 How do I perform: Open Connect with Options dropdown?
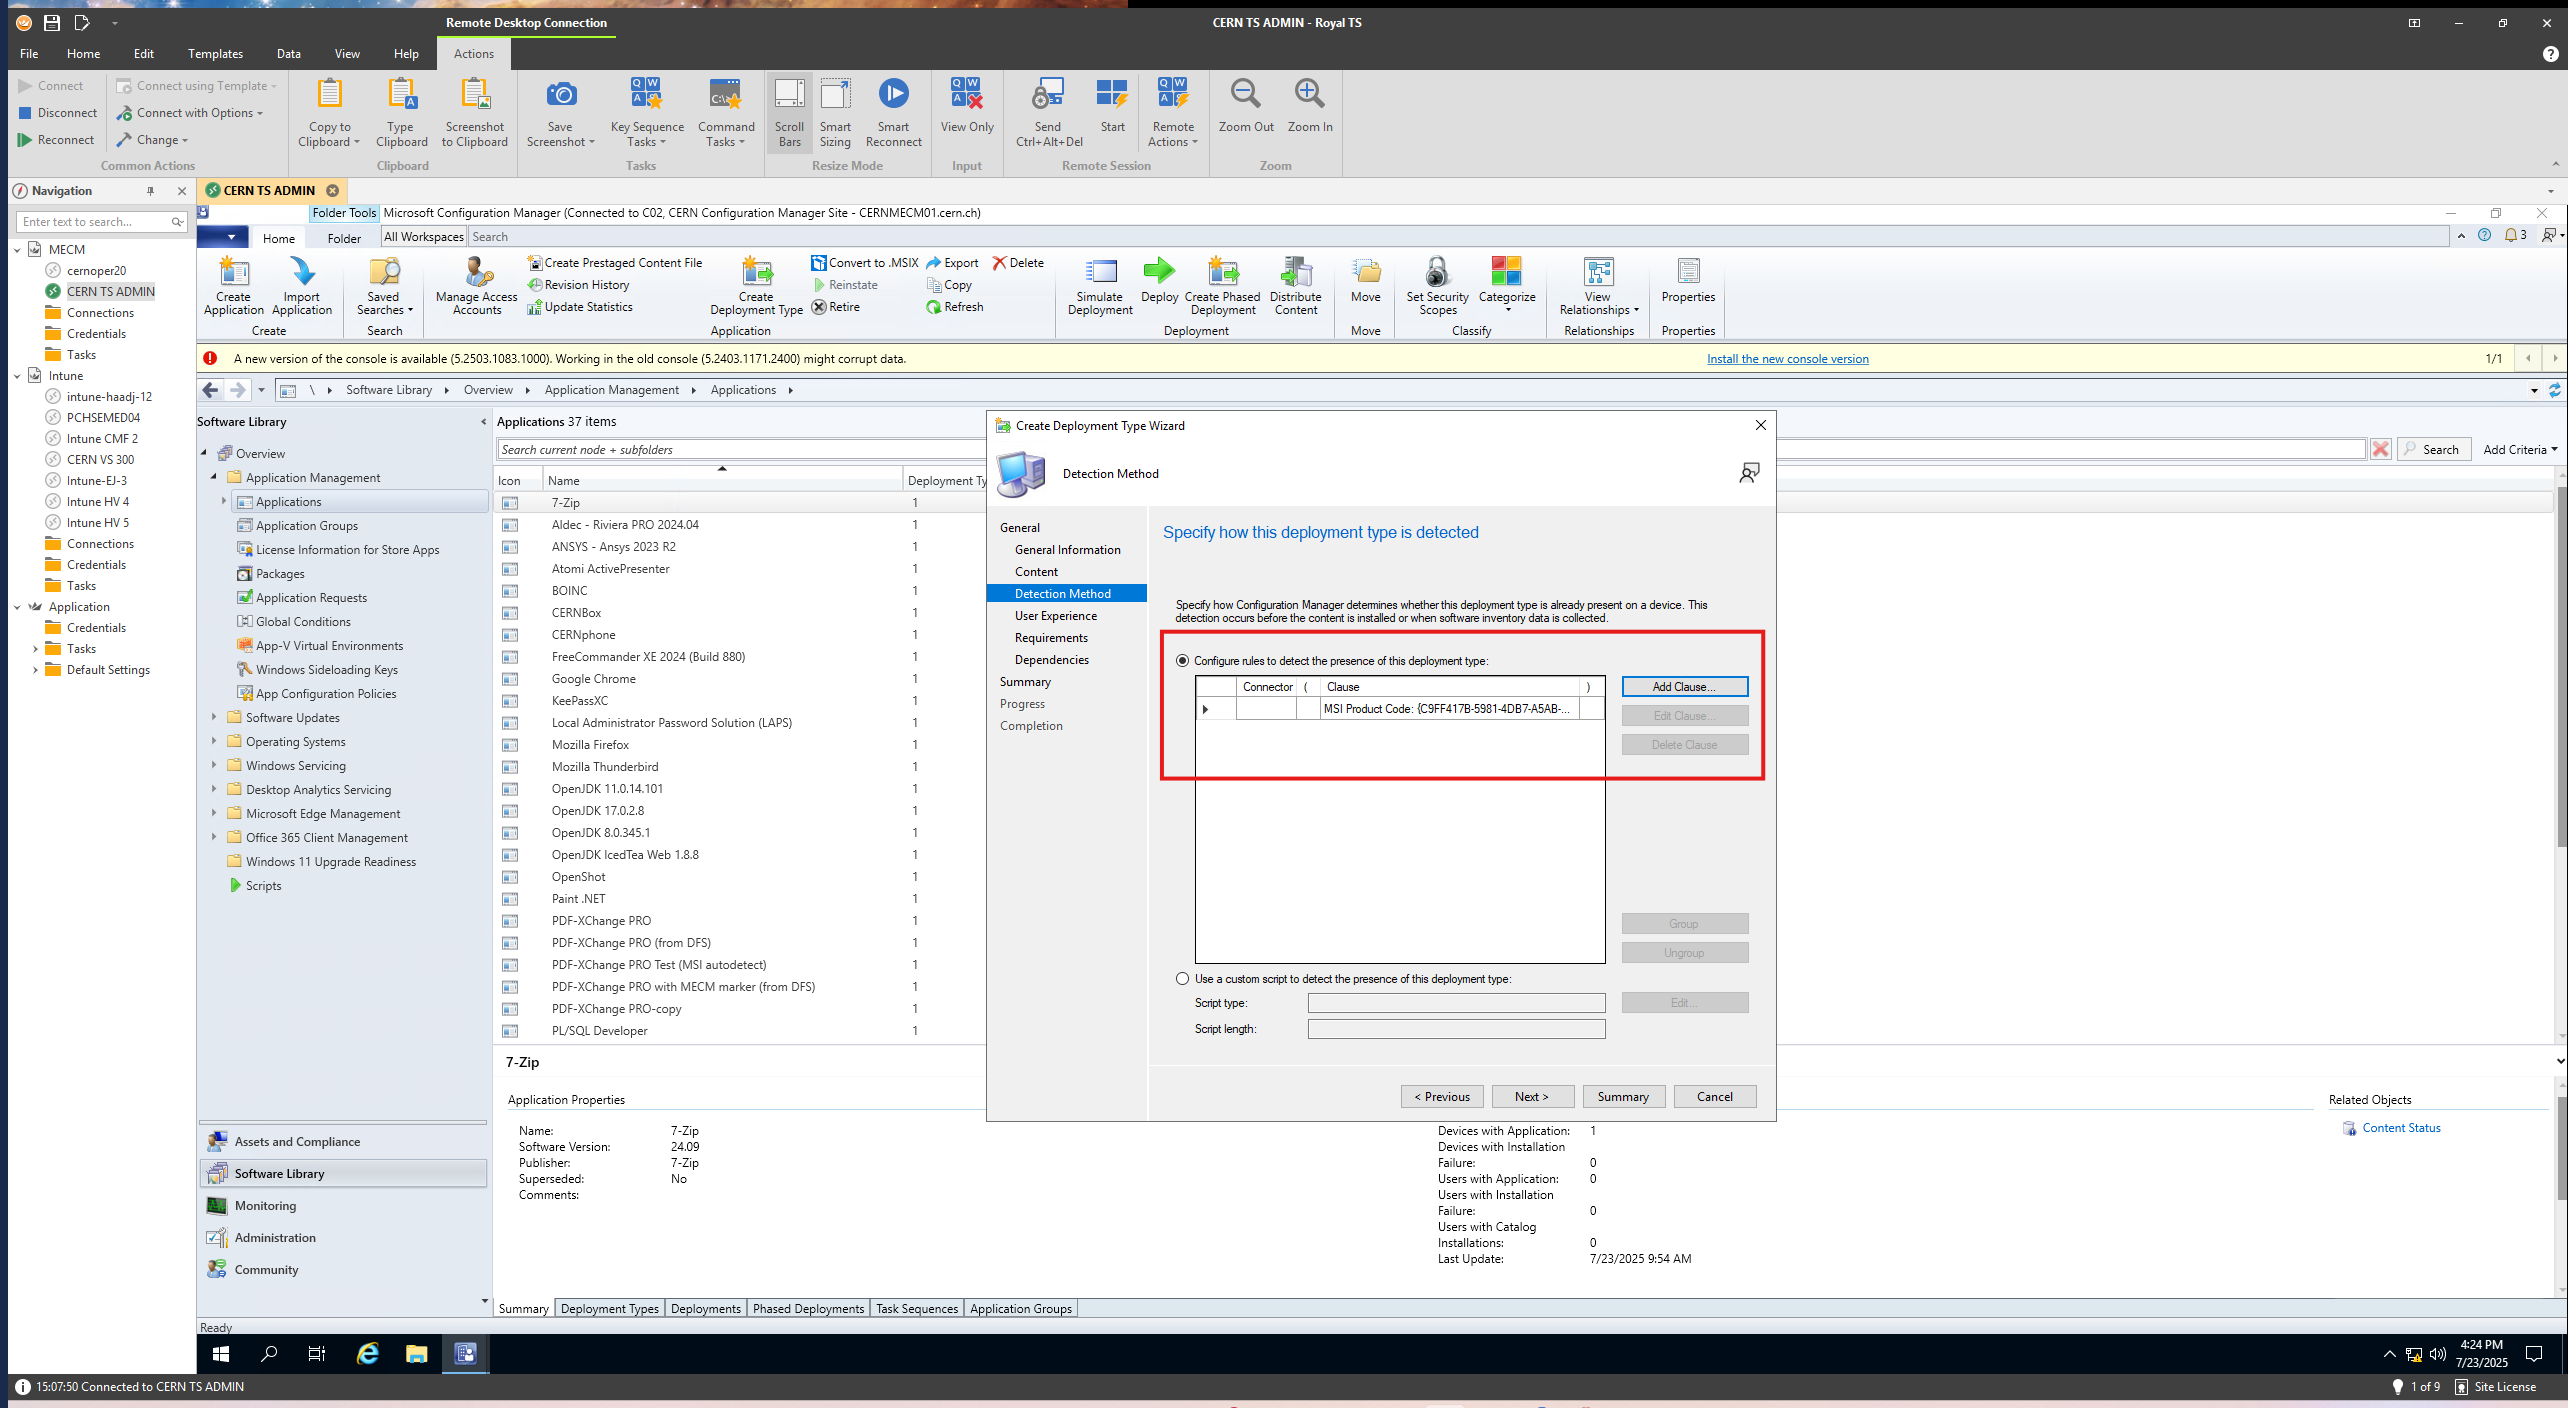tap(189, 113)
